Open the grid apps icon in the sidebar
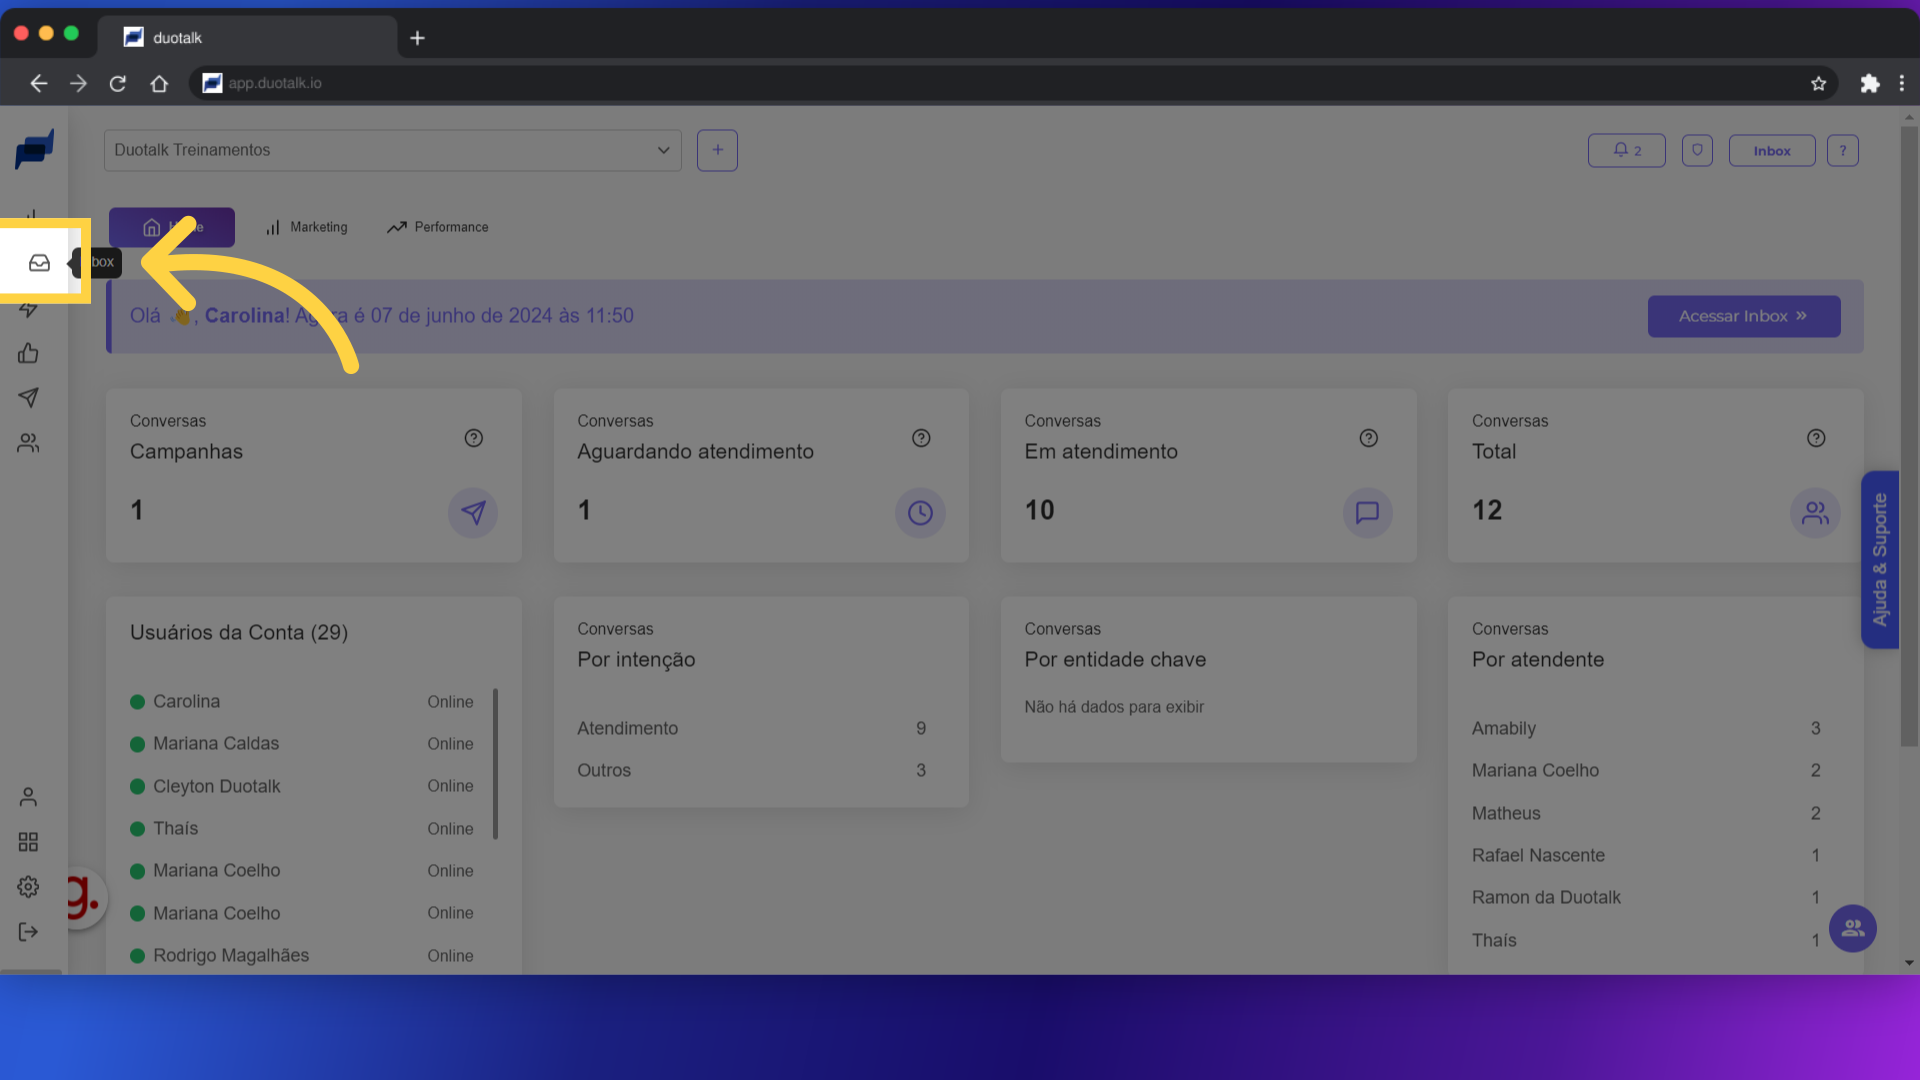This screenshot has height=1080, width=1920. 28,842
